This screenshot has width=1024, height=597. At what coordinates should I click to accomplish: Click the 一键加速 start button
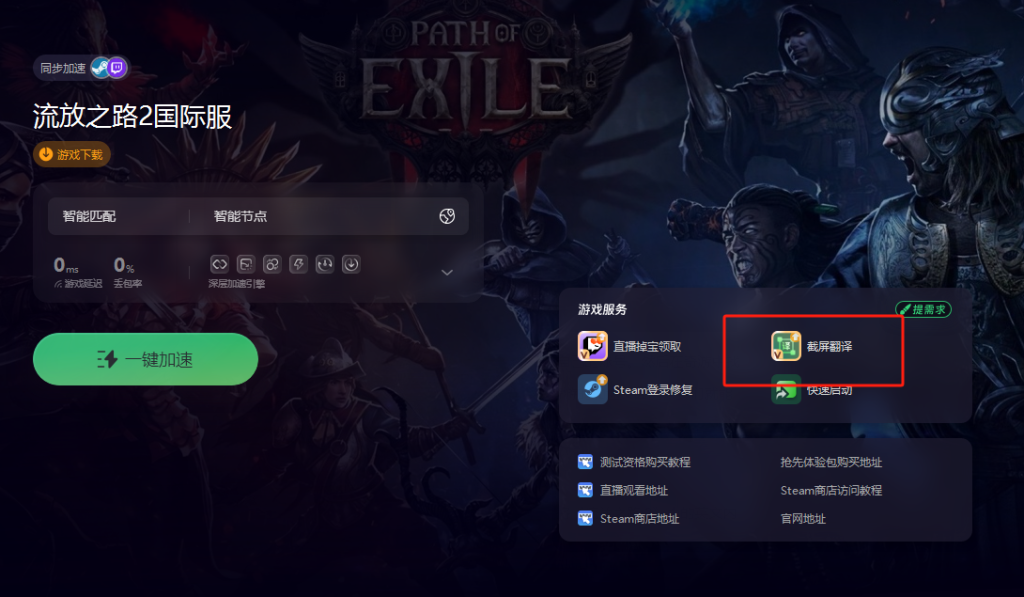click(146, 359)
